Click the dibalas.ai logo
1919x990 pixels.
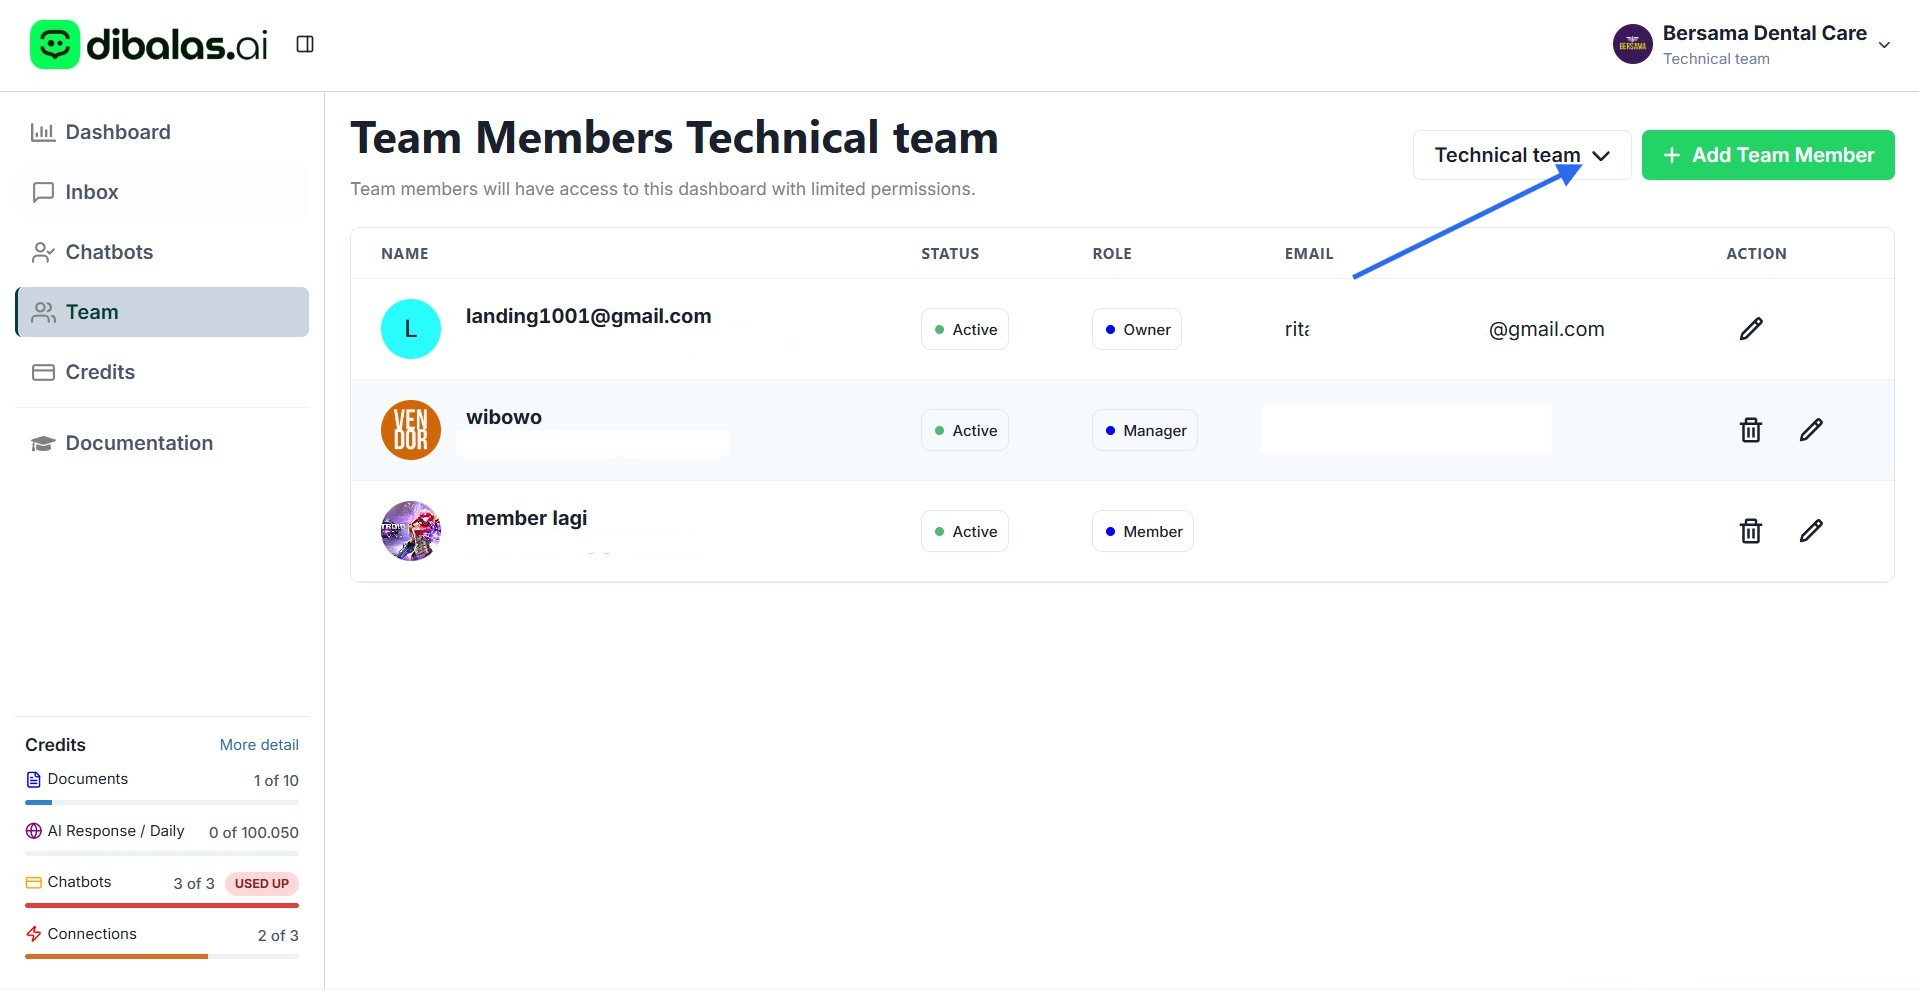pyautogui.click(x=149, y=45)
